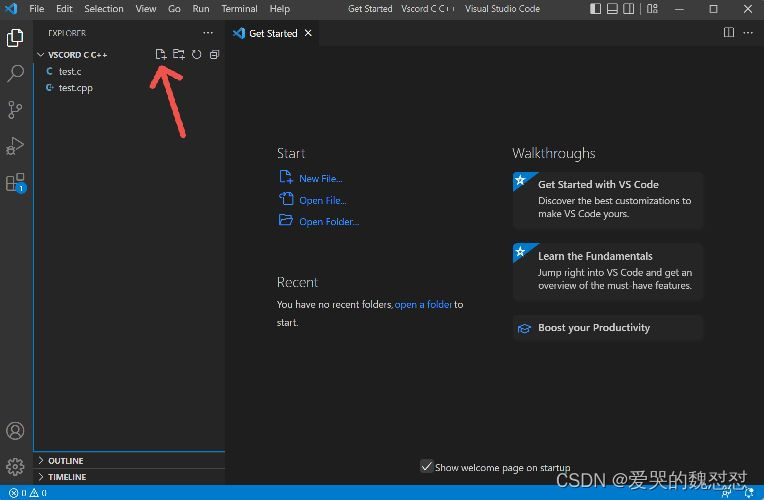
Task: Open the Selection menu
Action: pyautogui.click(x=104, y=9)
